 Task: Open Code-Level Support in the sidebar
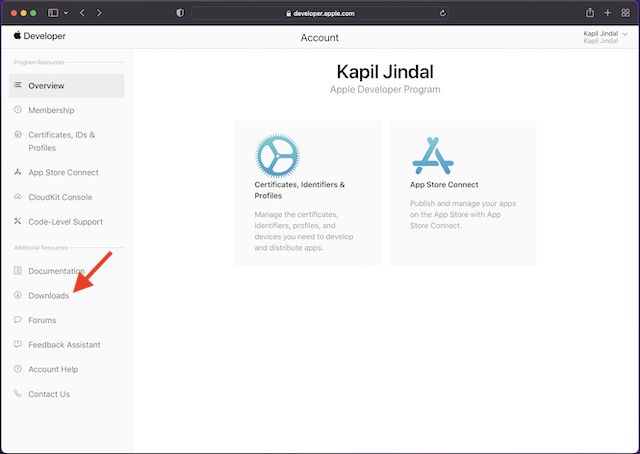[67, 222]
